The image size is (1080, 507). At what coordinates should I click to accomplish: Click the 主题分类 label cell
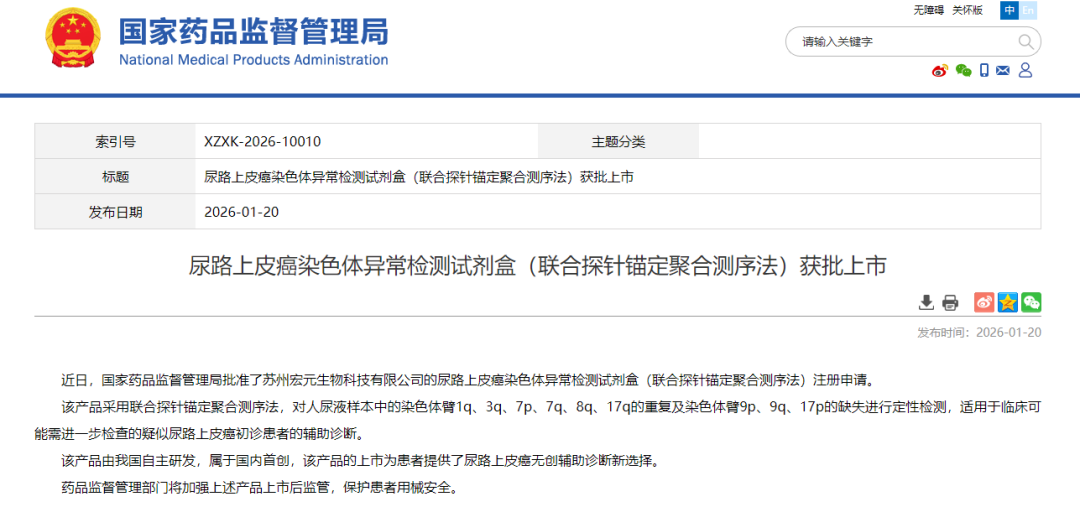tap(618, 142)
